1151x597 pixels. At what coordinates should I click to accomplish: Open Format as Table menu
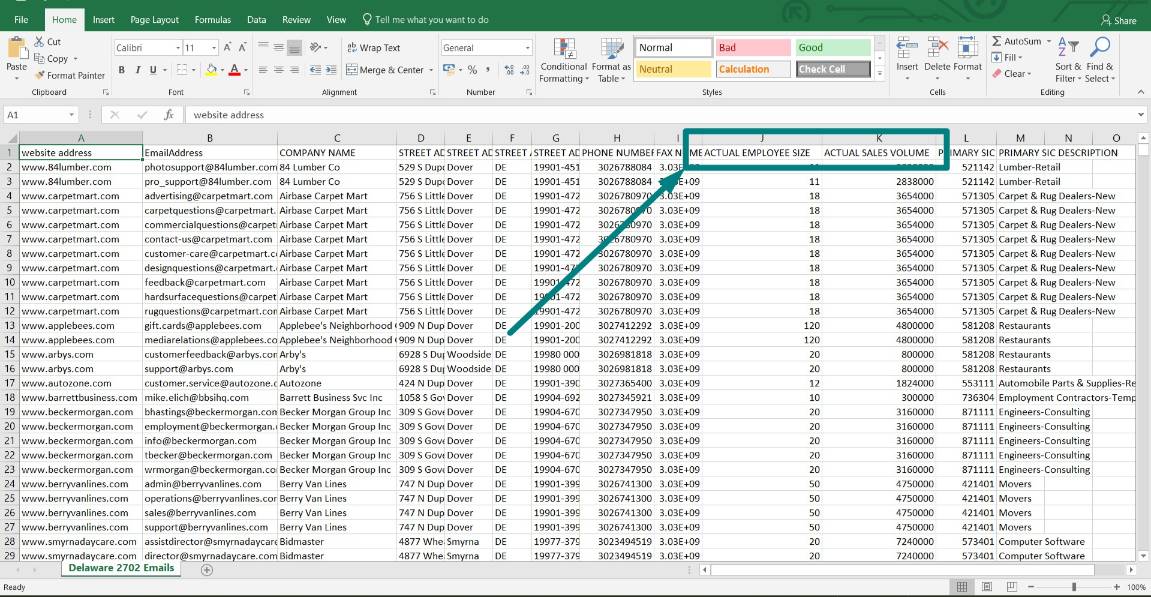point(611,60)
